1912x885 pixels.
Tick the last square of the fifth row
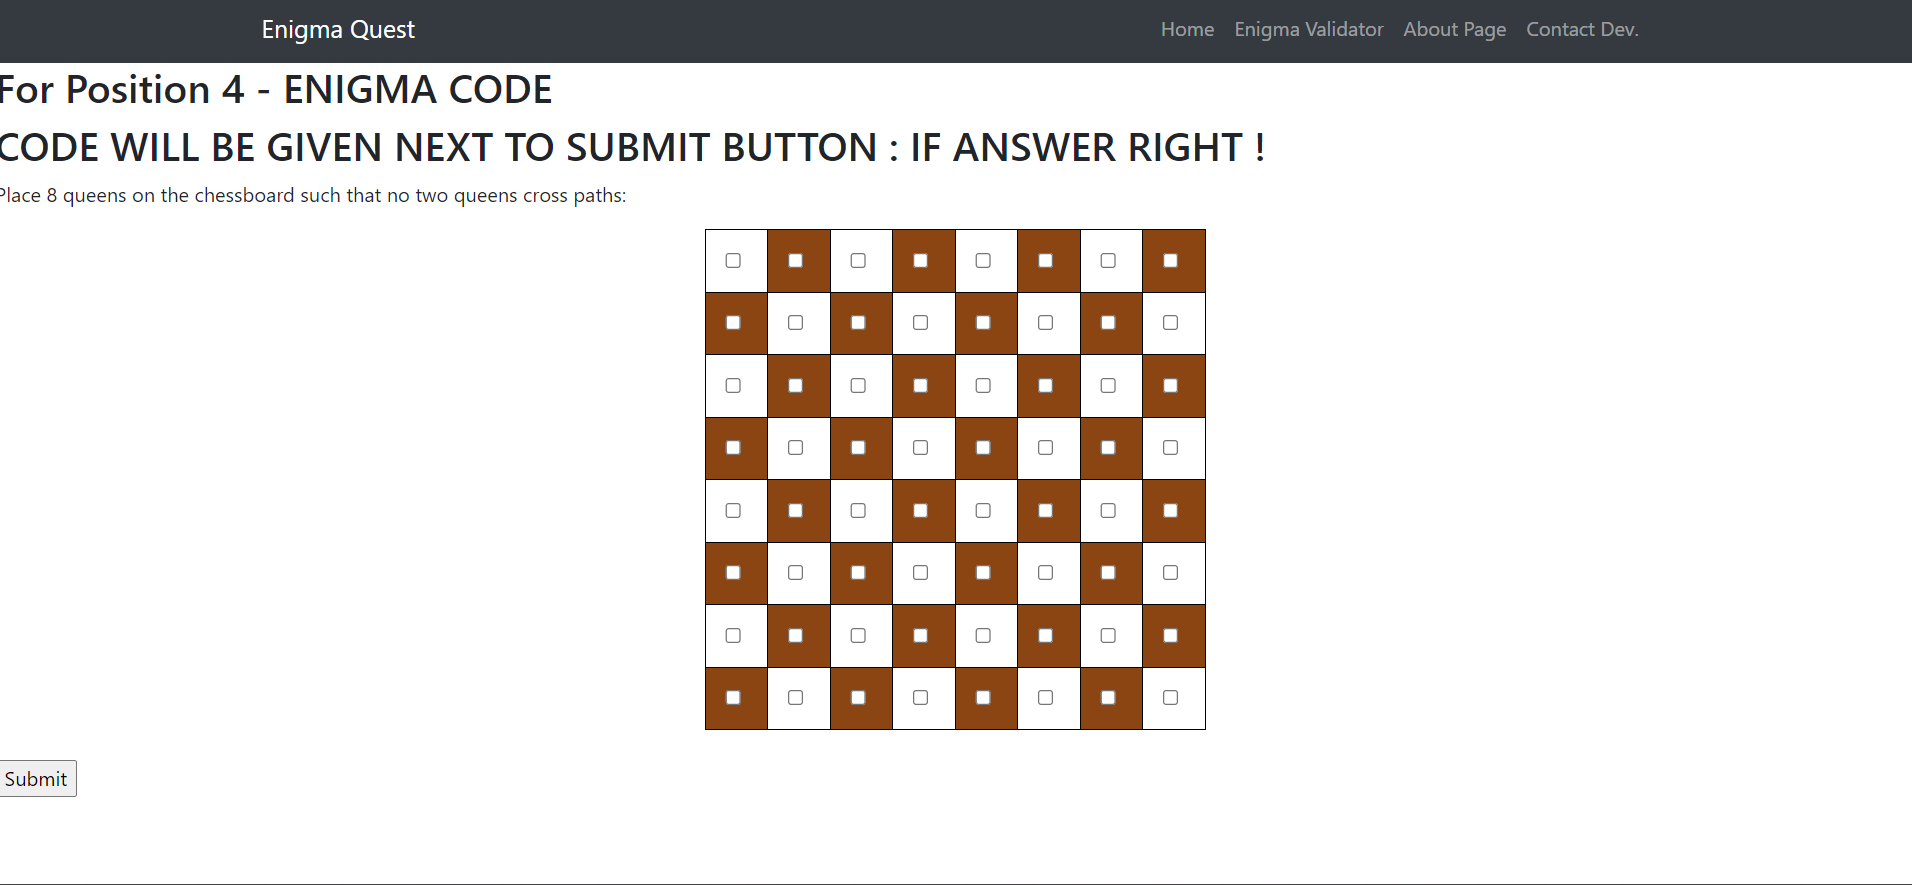tap(1171, 510)
